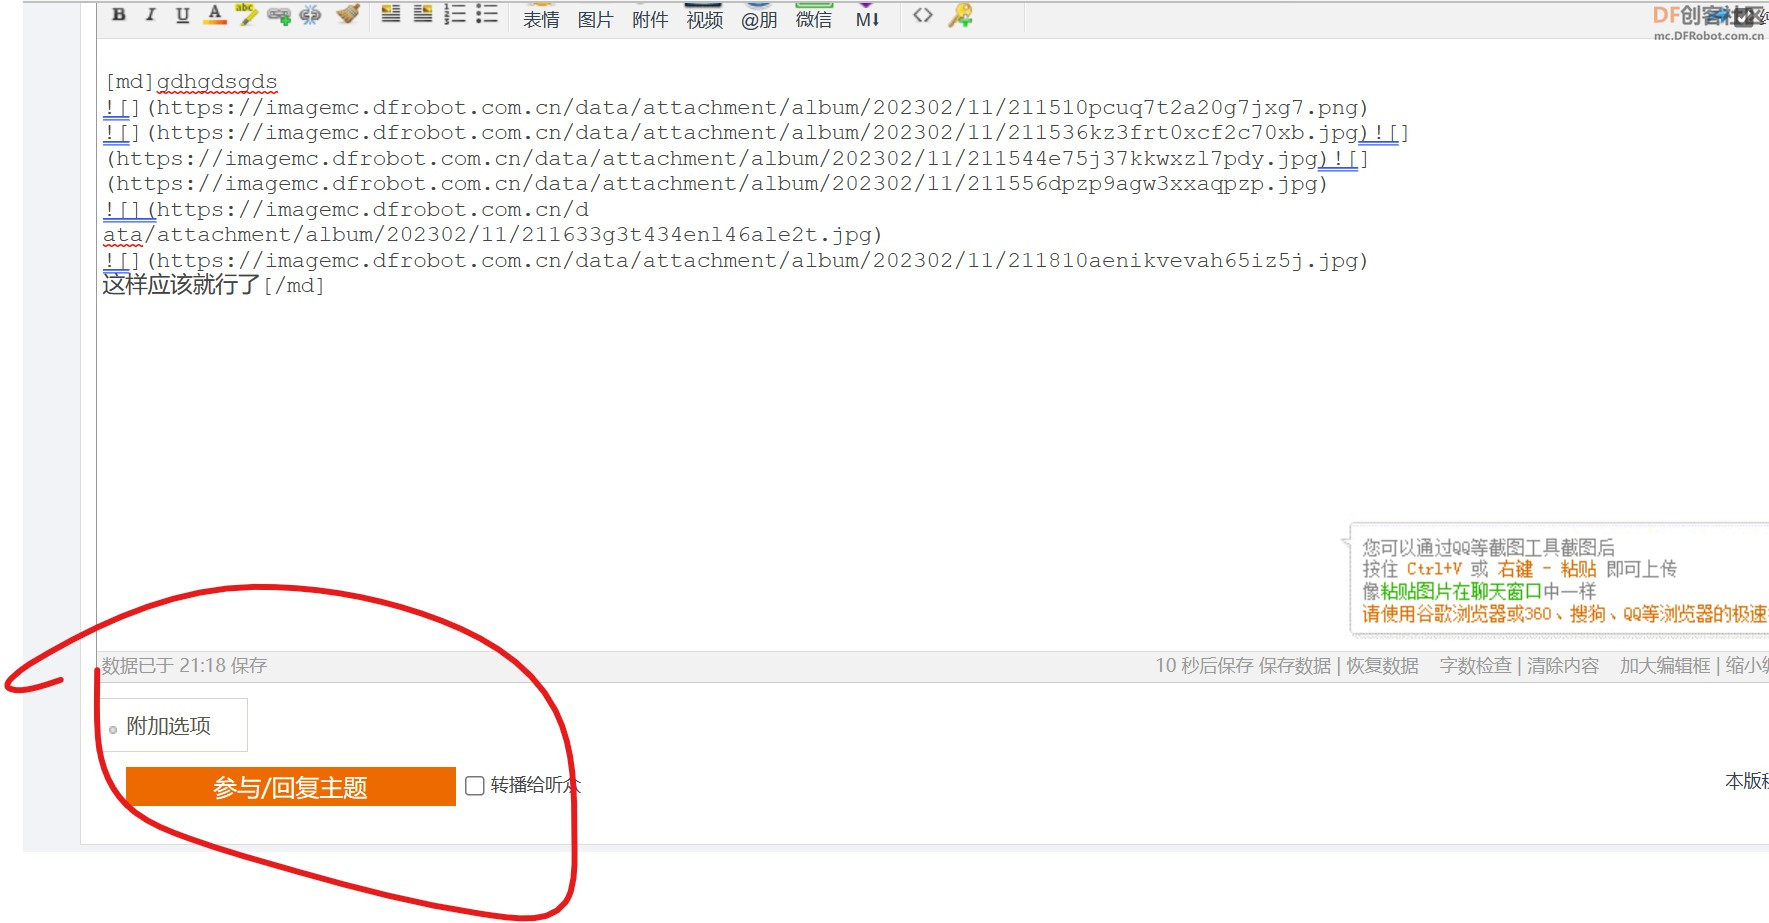Click 恢复数据 to restore the draft
The height and width of the screenshot is (923, 1769).
point(1382,666)
